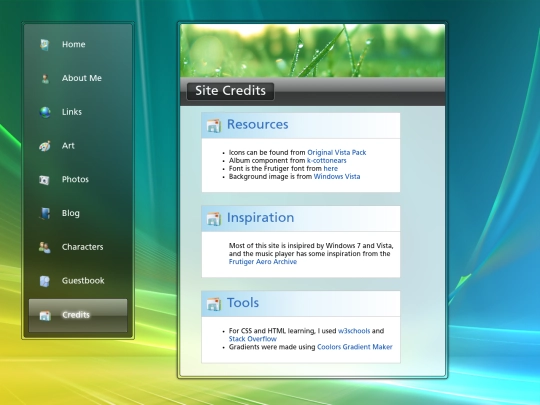Click the Tools heading text
This screenshot has height=405, width=540.
coord(243,303)
